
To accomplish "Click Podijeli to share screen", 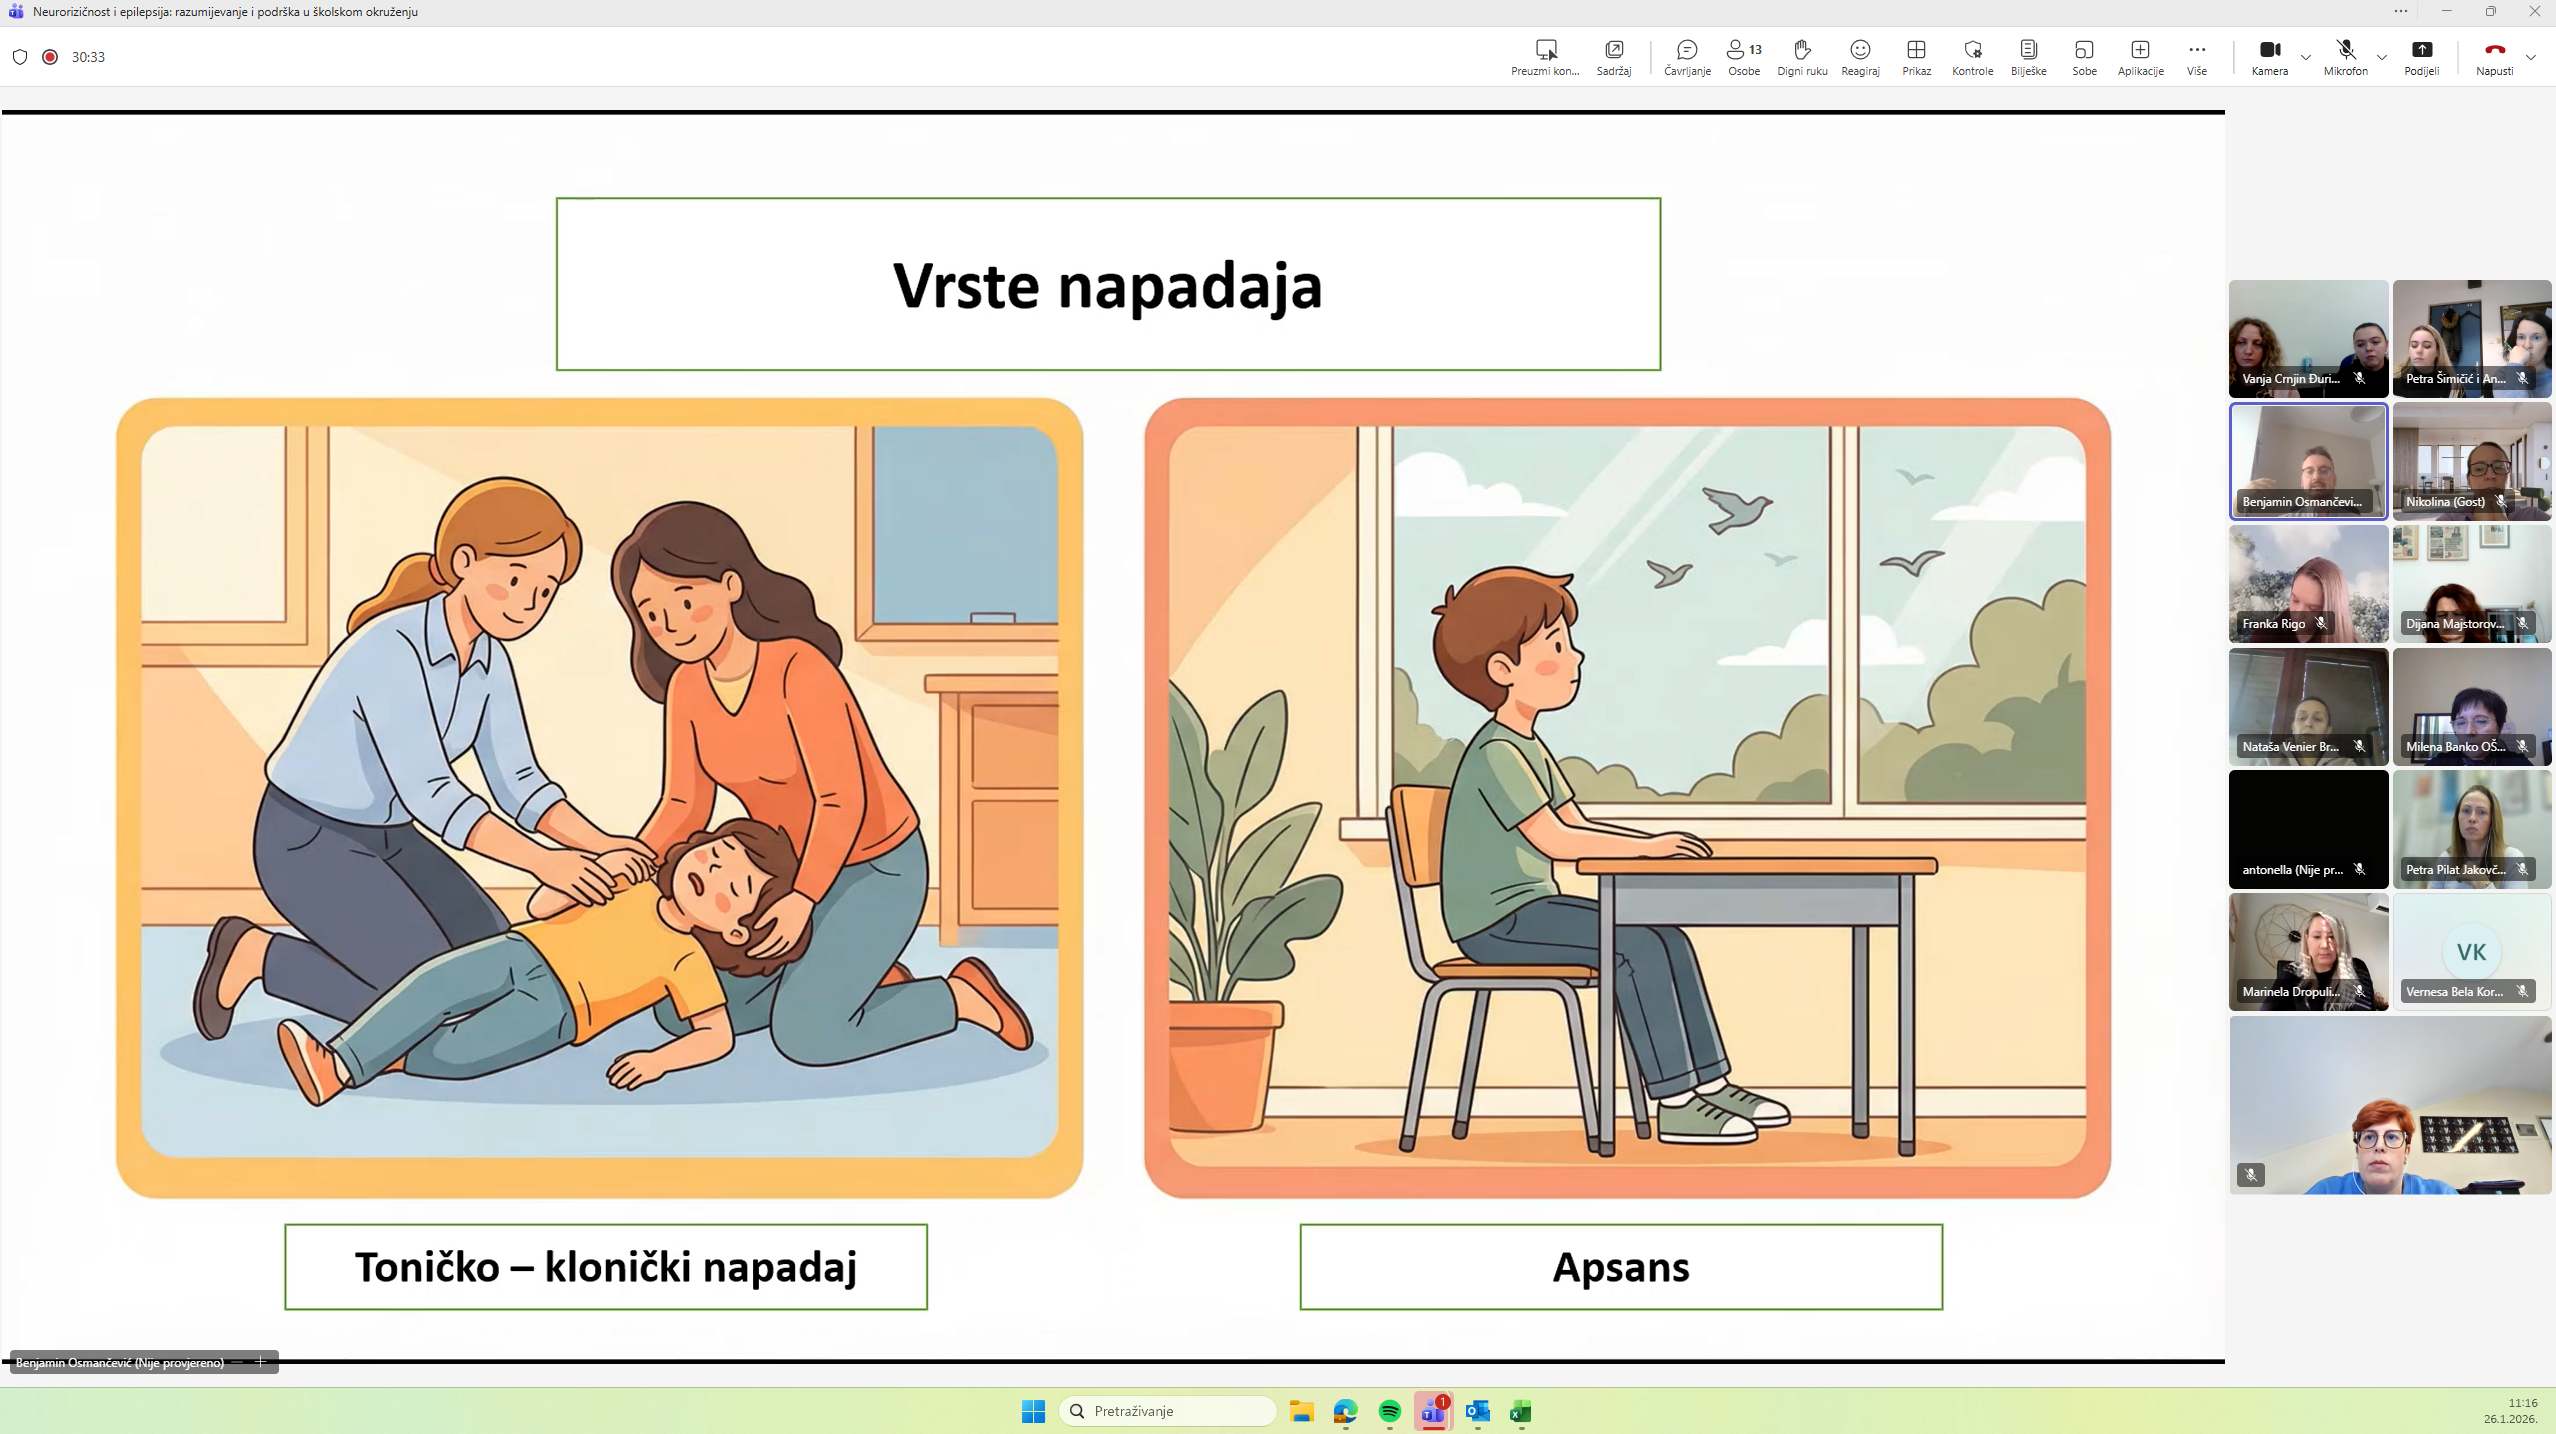I will click(x=2420, y=56).
